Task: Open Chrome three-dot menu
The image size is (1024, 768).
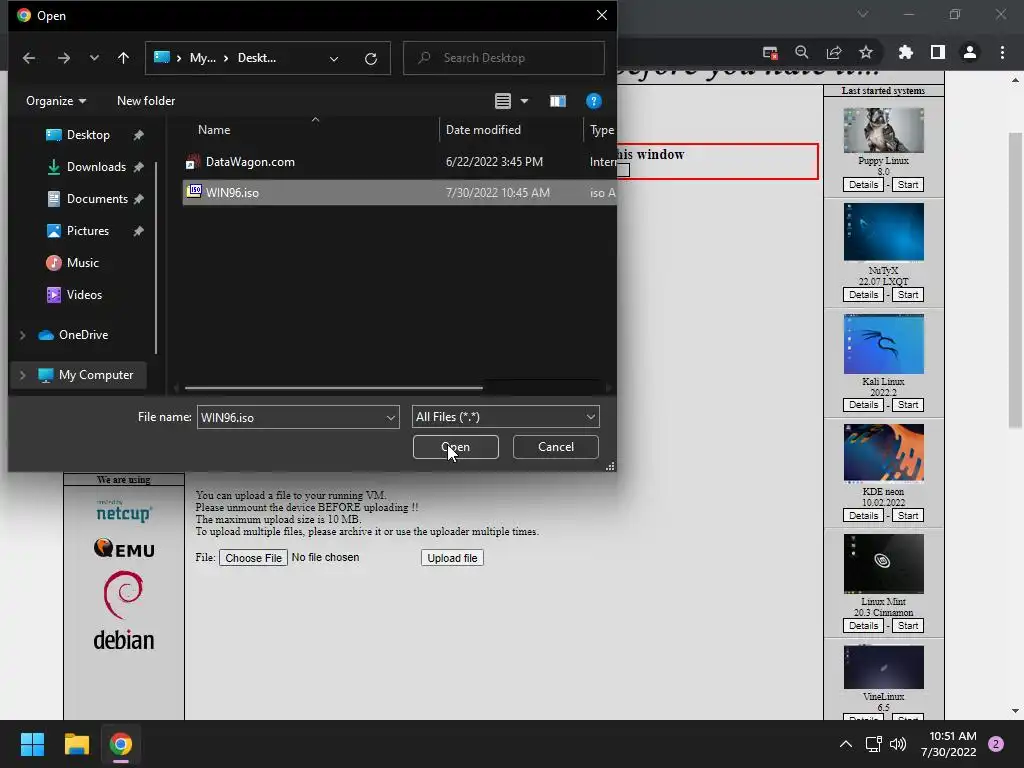Action: click(1002, 53)
